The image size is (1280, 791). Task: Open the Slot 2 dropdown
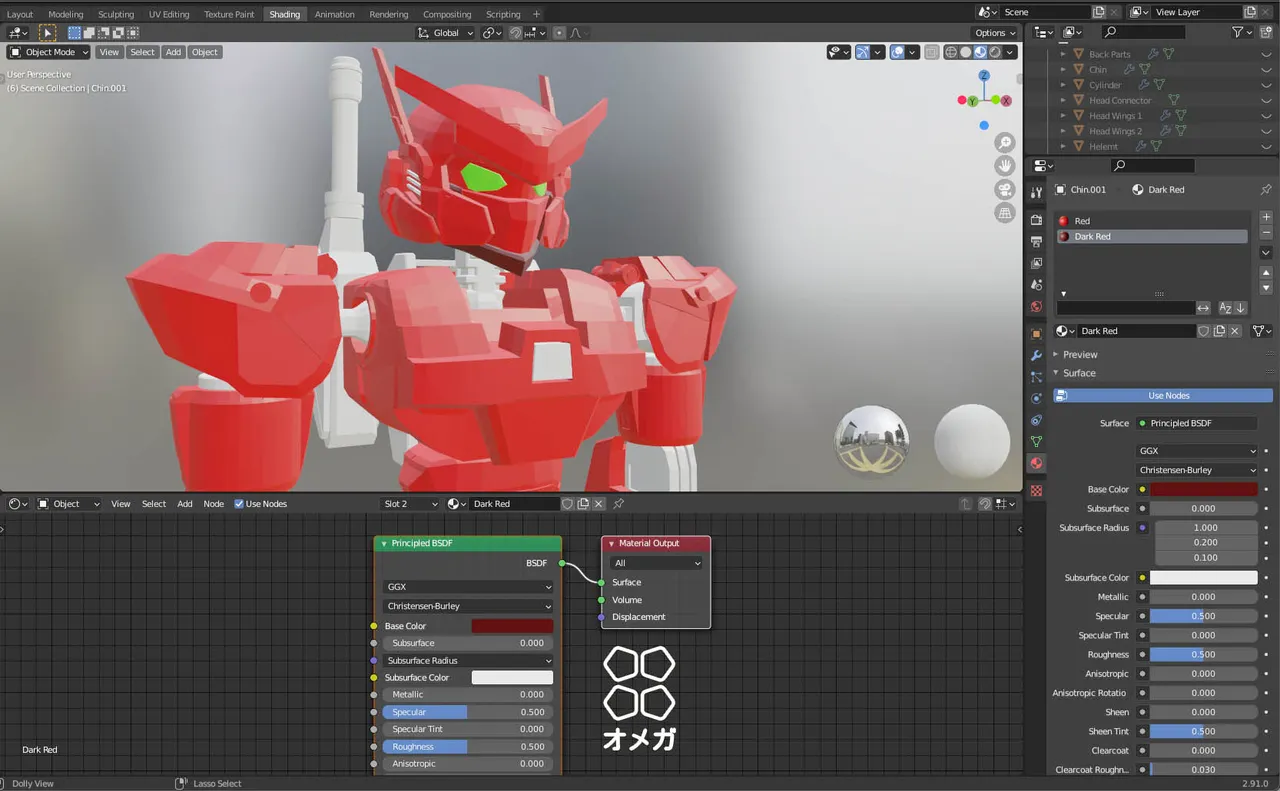pyautogui.click(x=410, y=504)
